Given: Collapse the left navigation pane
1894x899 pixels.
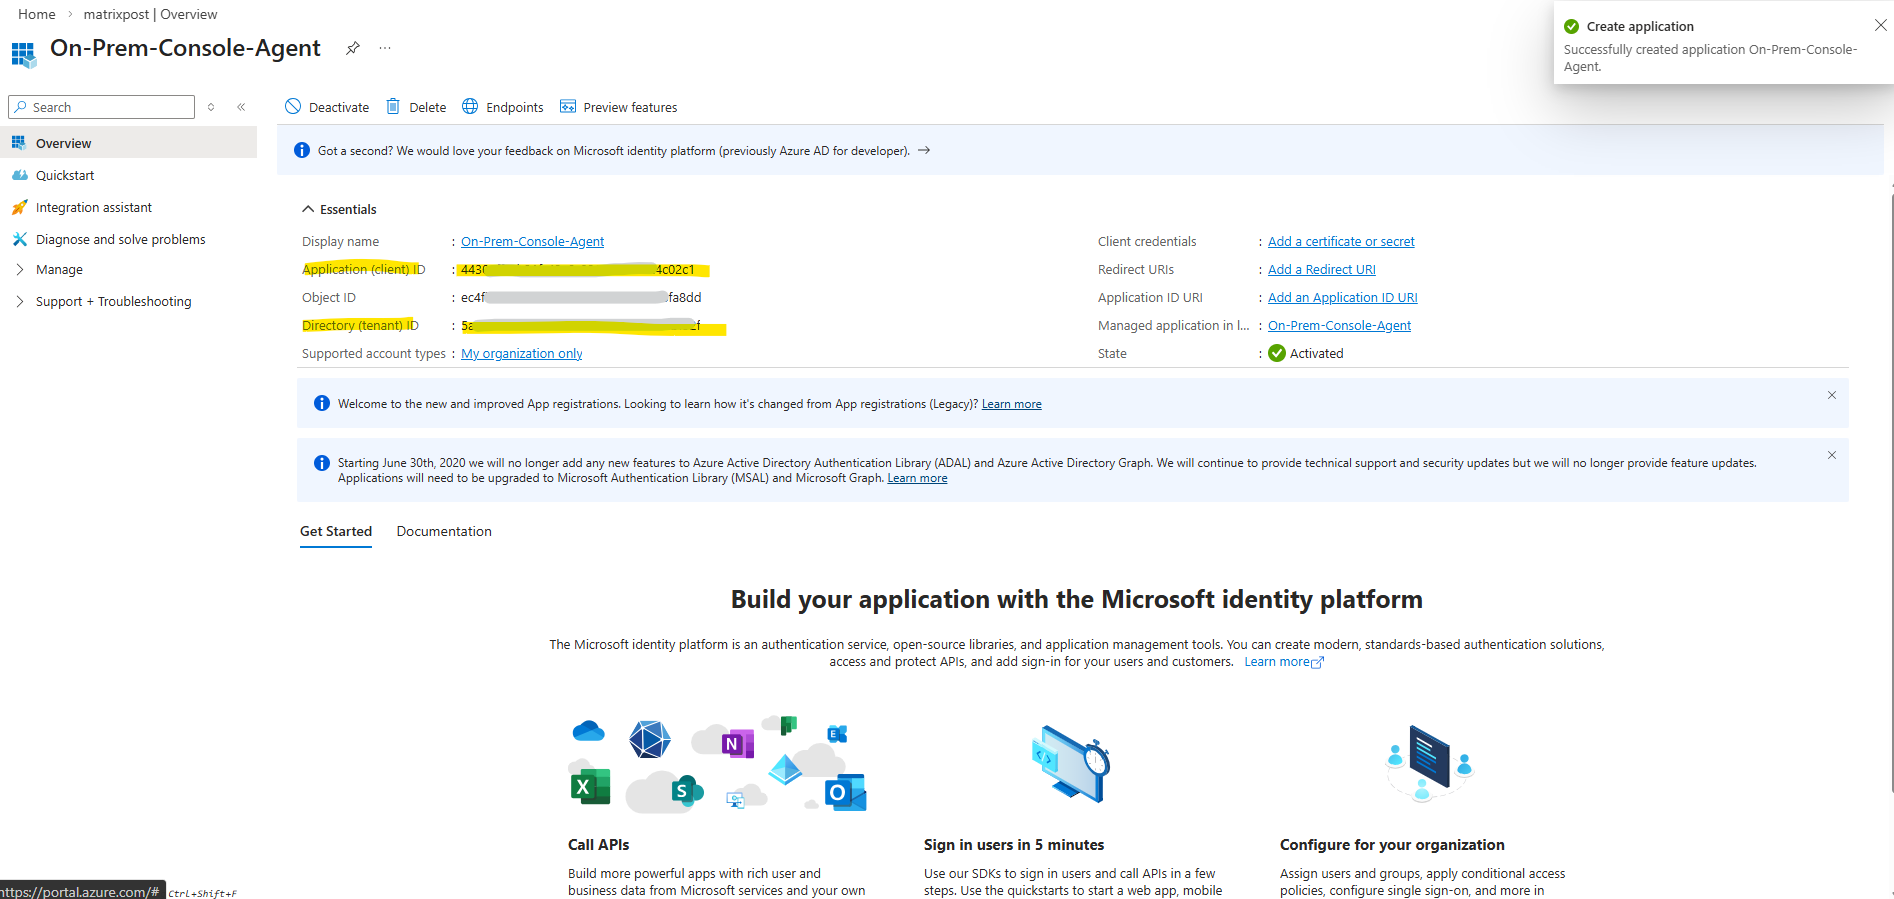Looking at the screenshot, I should (x=241, y=107).
